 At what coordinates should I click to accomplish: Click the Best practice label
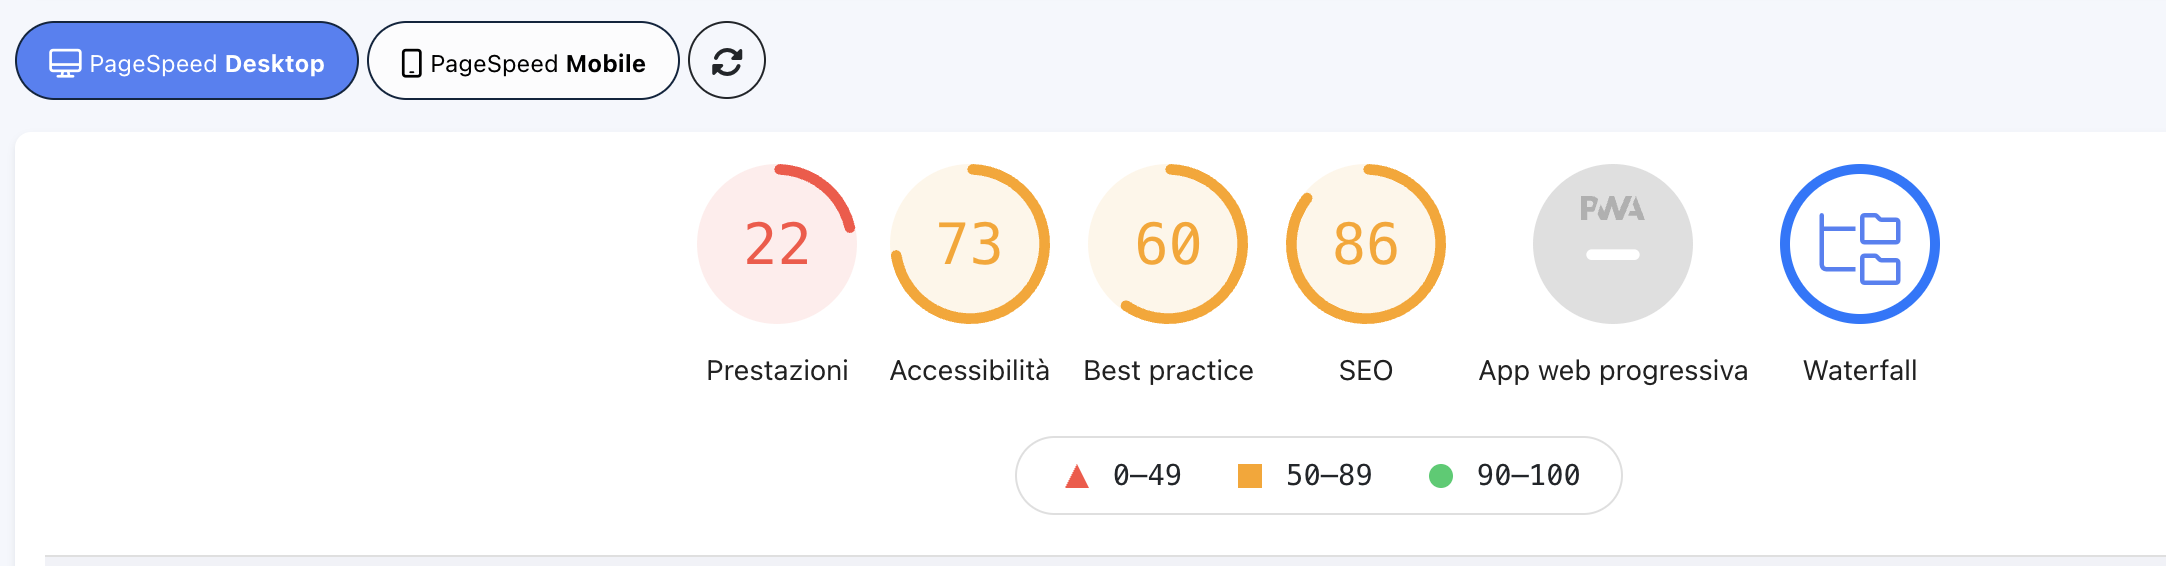coord(1168,371)
